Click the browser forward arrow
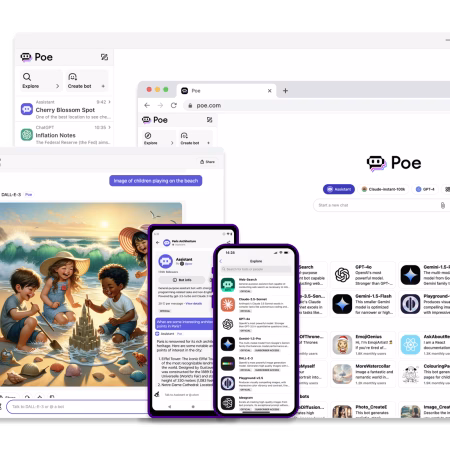The image size is (450, 450). [160, 105]
